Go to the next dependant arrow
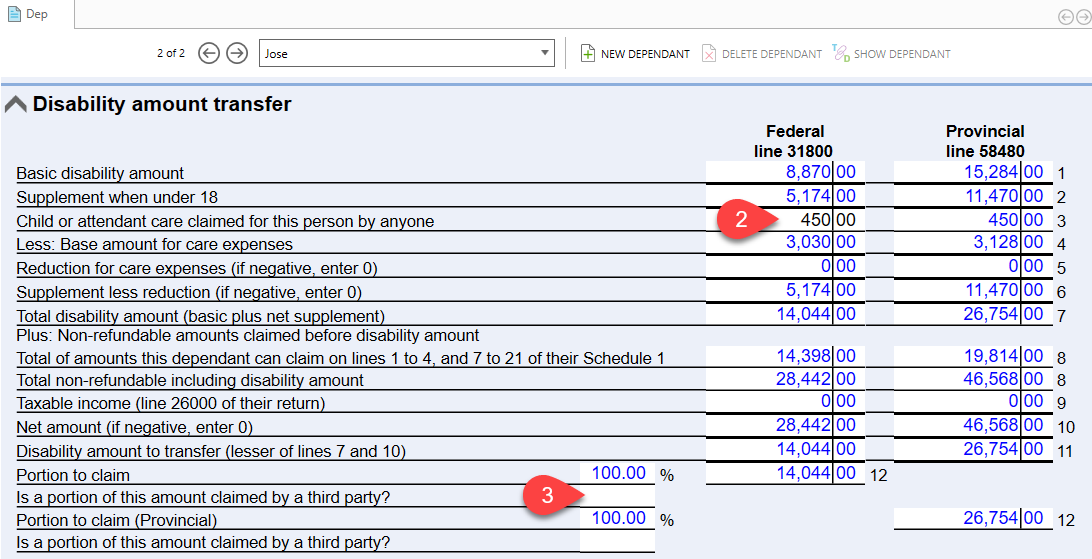The height and width of the screenshot is (559, 1092). click(x=237, y=53)
